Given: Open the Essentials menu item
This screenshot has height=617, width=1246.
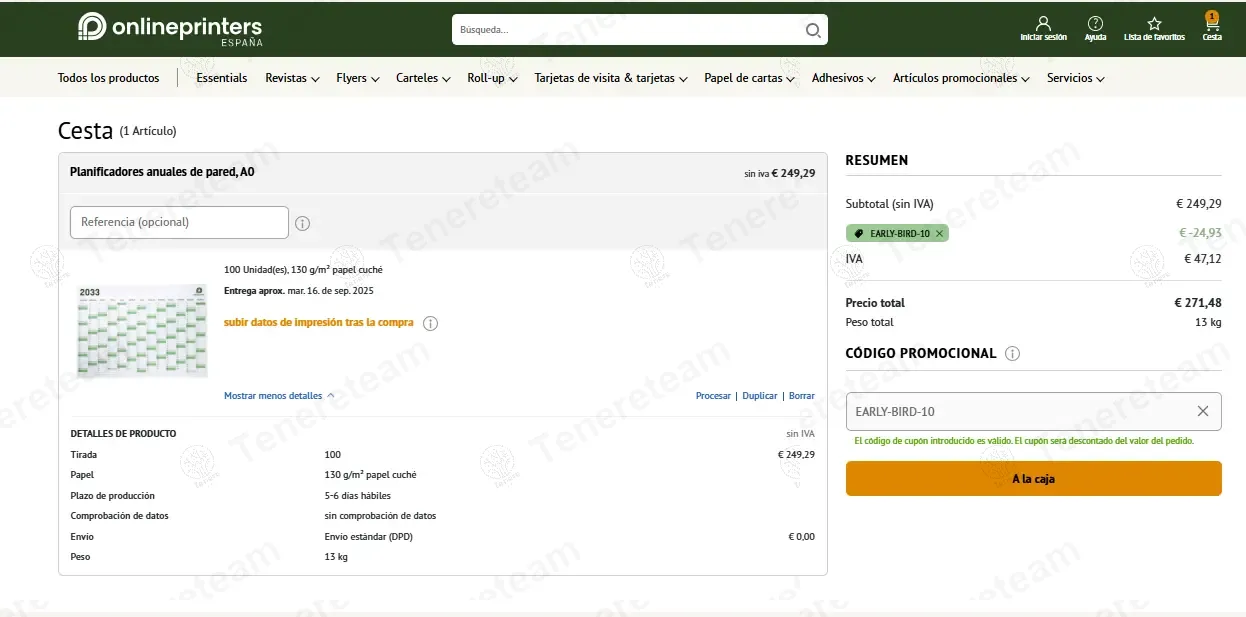Looking at the screenshot, I should pos(222,78).
